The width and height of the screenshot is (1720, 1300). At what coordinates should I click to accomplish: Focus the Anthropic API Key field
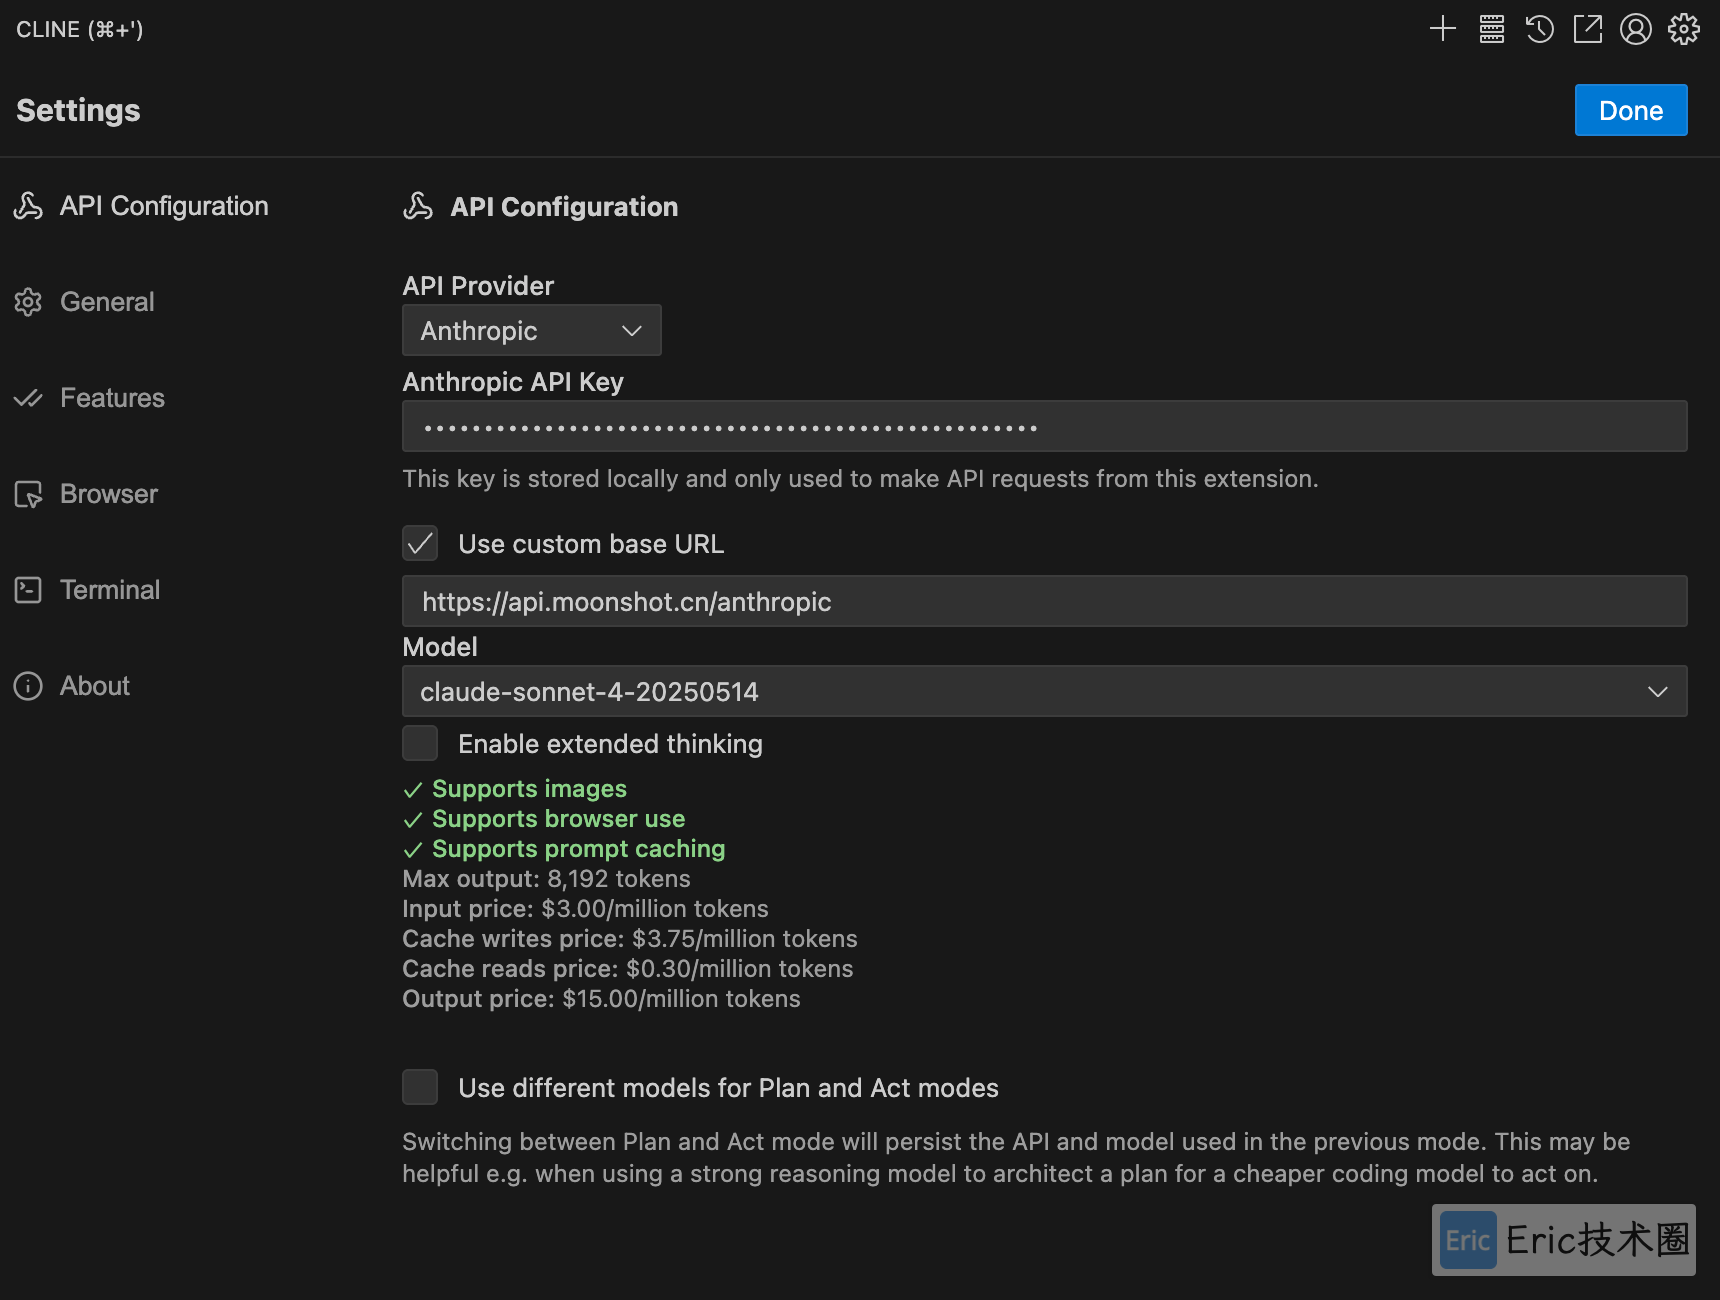click(1044, 426)
